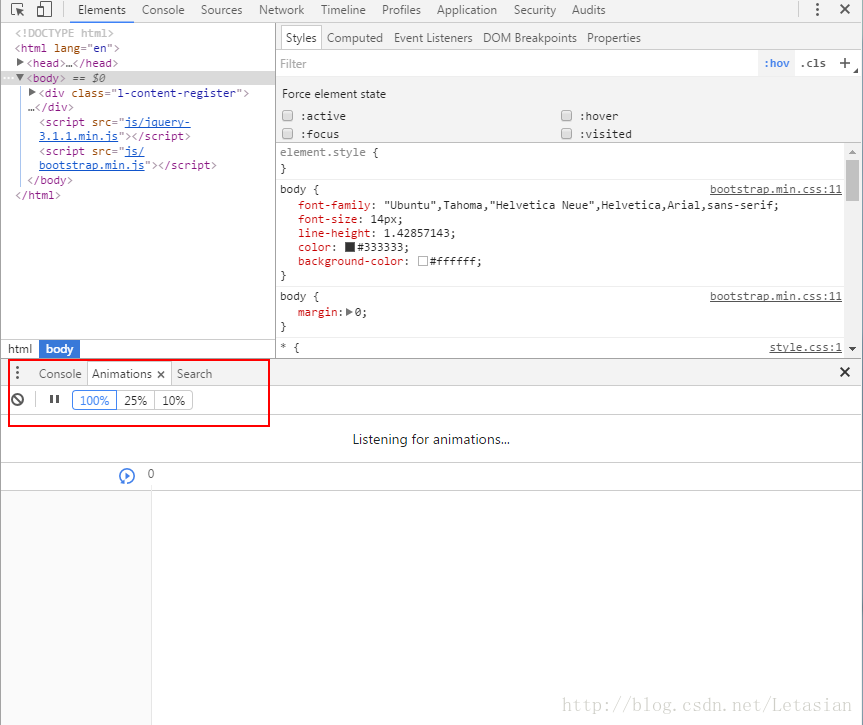Pause all animations
The width and height of the screenshot is (863, 725).
pyautogui.click(x=54, y=400)
